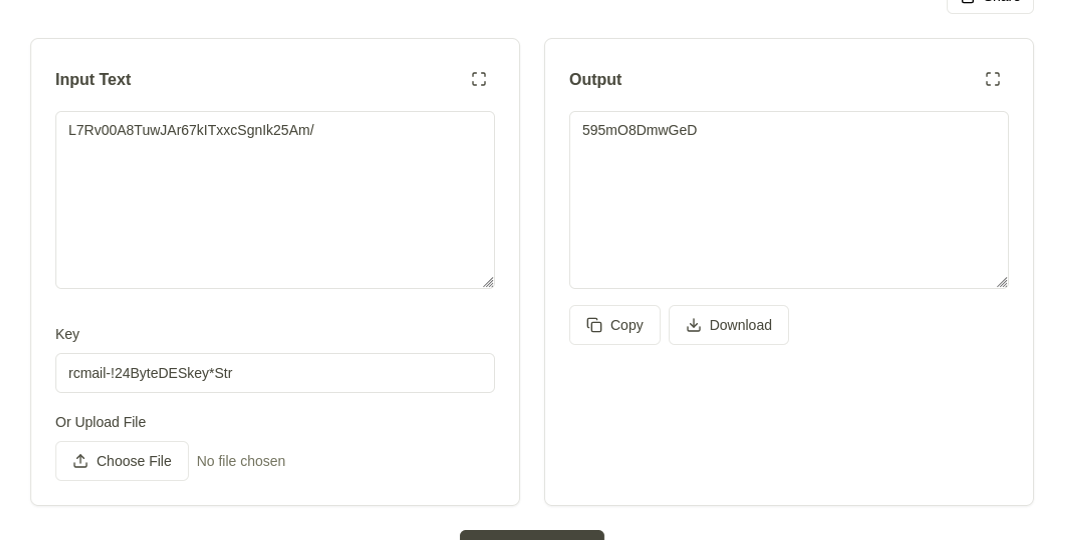Click the "No file chosen" text

(x=241, y=461)
